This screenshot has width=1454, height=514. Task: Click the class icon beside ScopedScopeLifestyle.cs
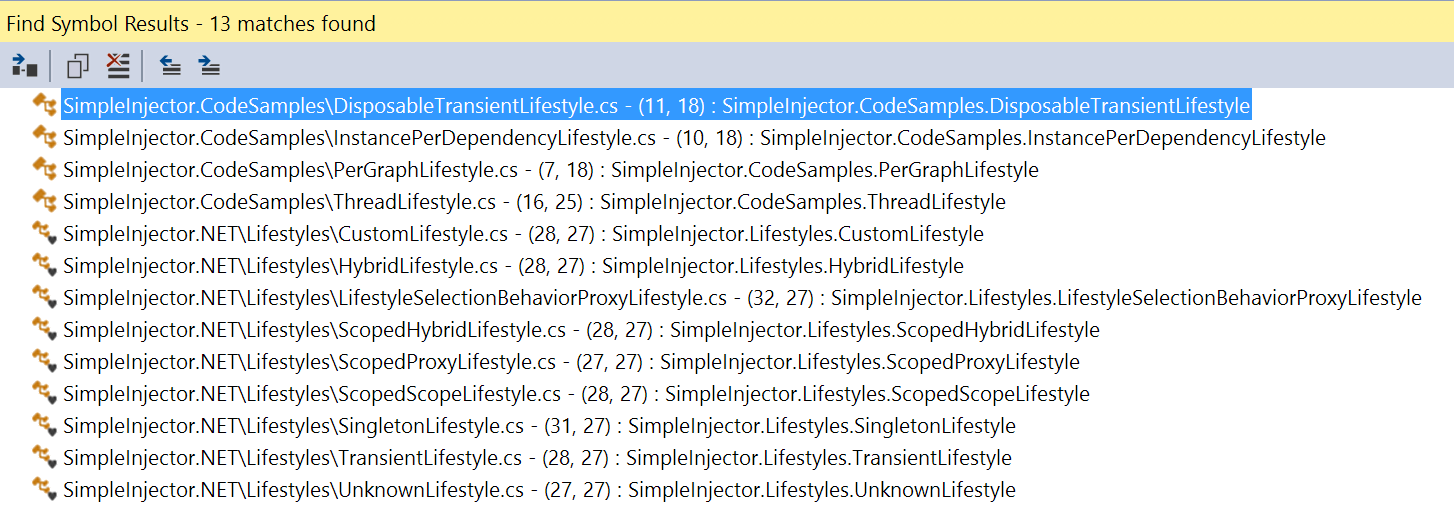pos(44,393)
